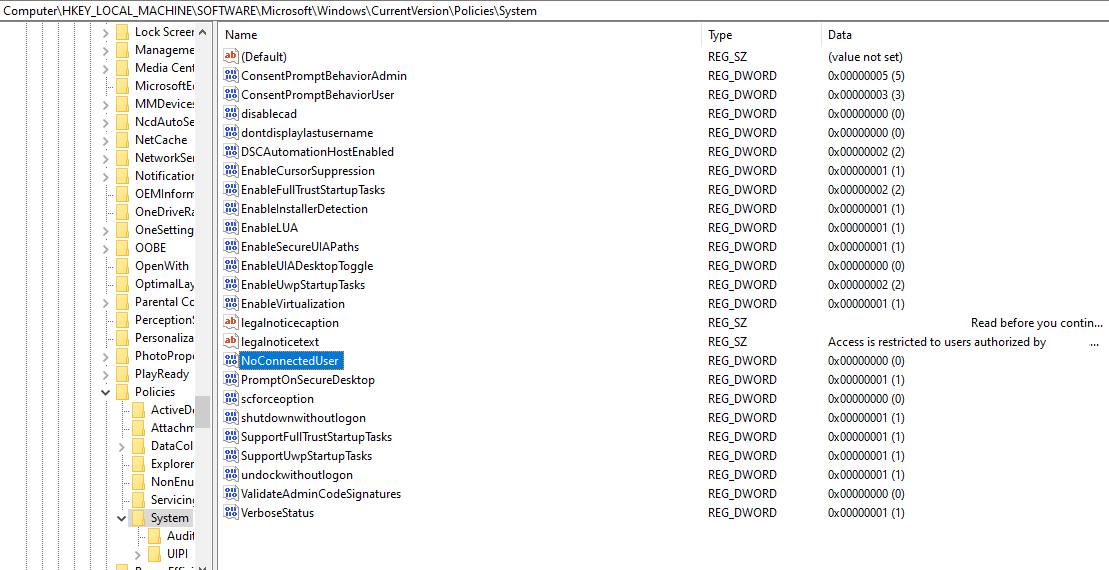Select the disablecad value icon
This screenshot has height=570, width=1109.
[231, 114]
